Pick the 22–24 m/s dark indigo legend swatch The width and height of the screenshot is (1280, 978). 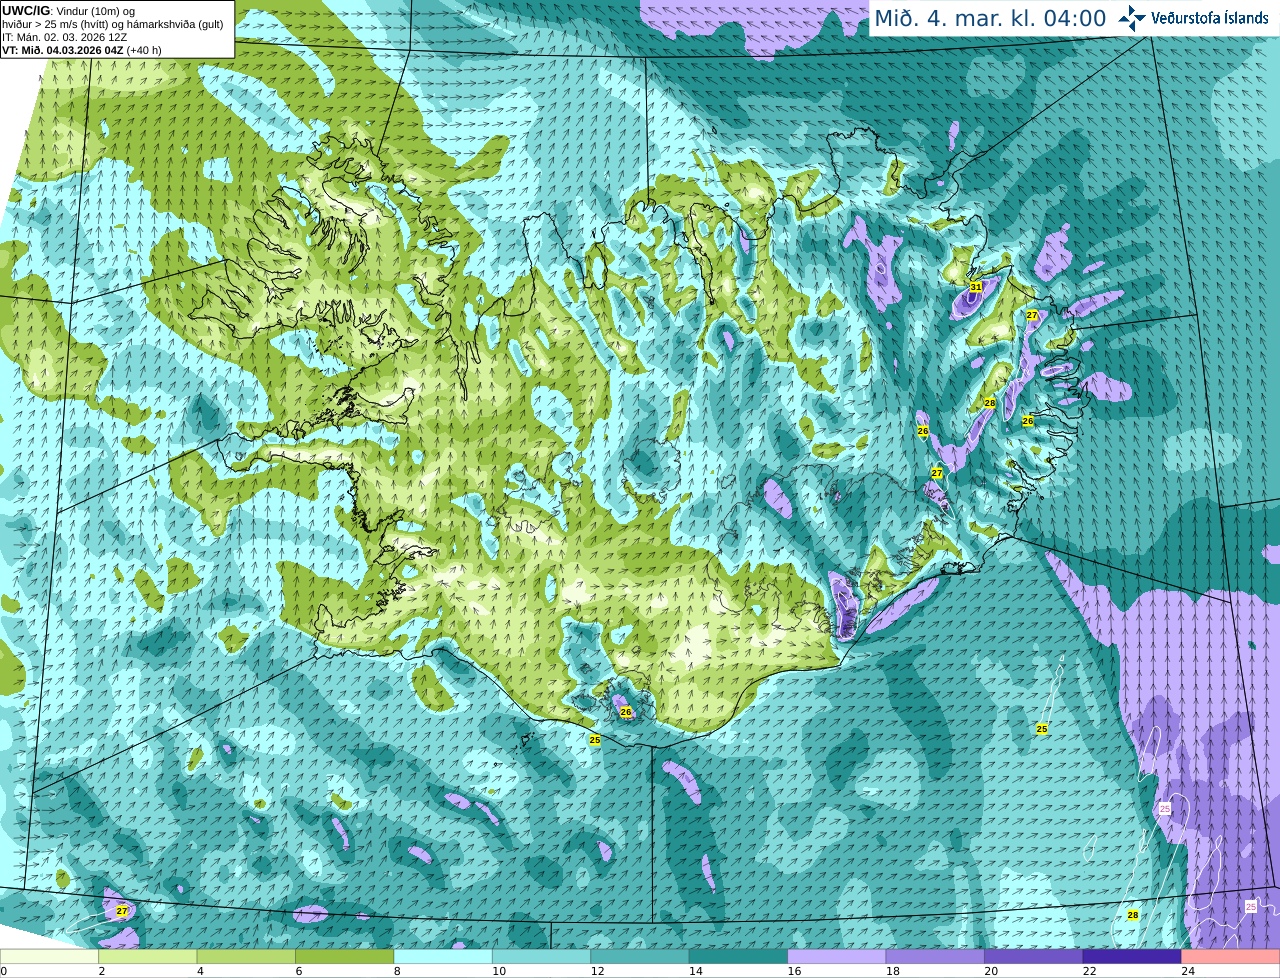(x=1132, y=956)
